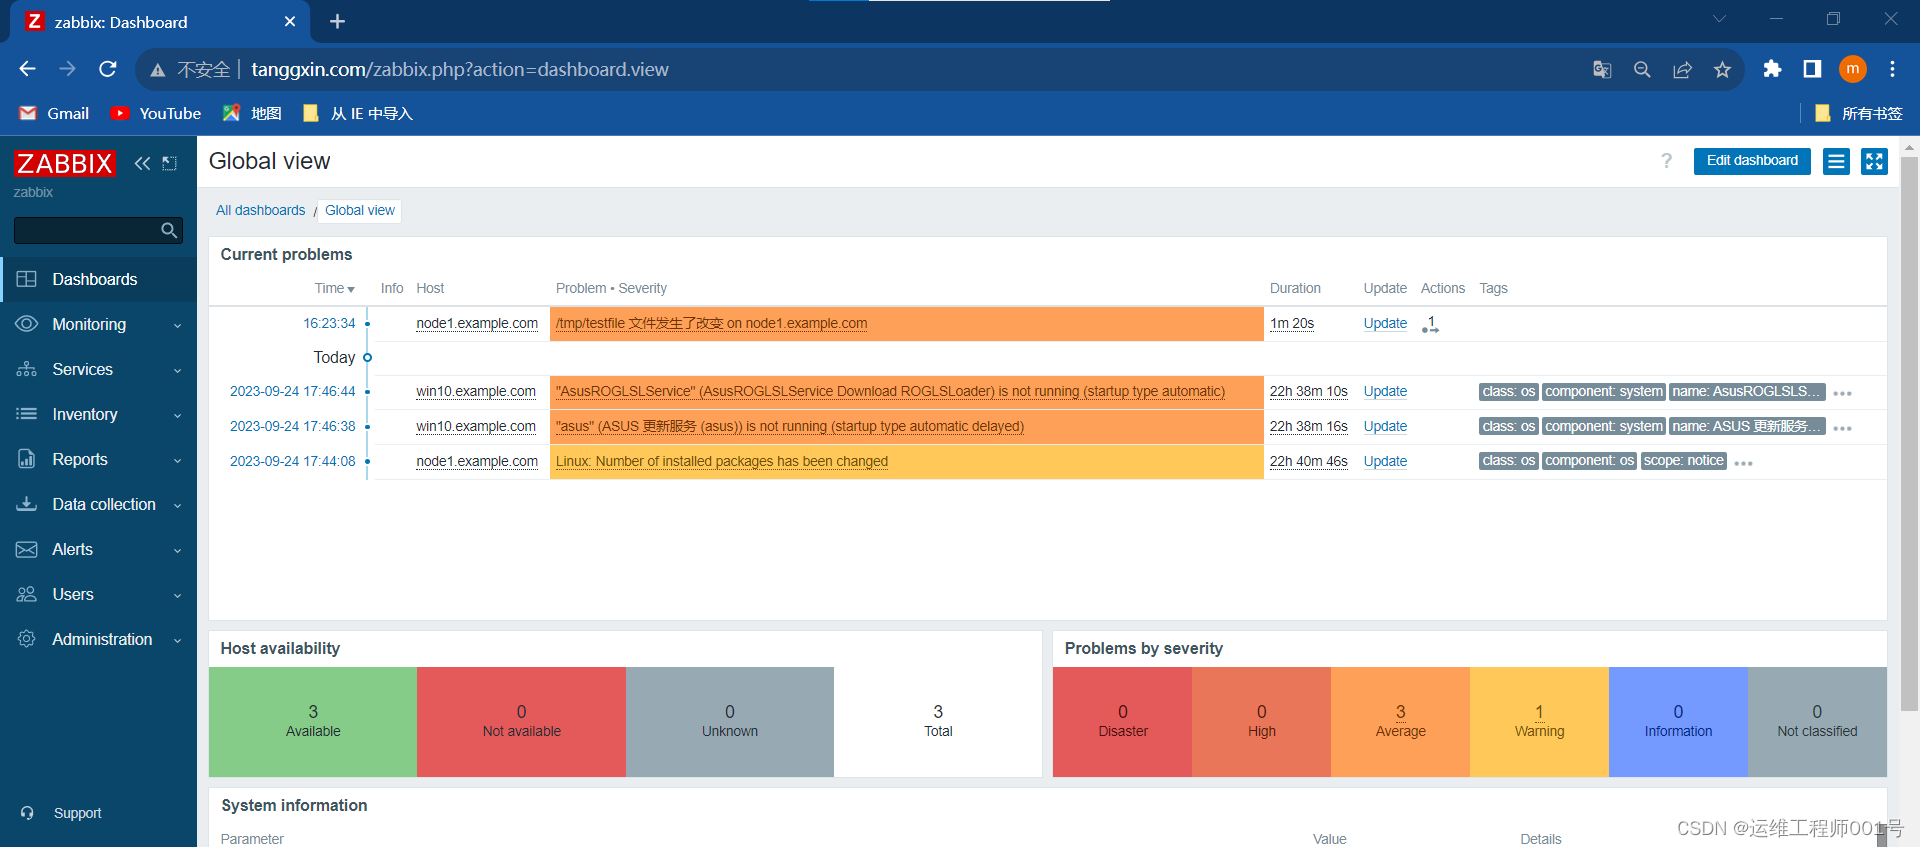The height and width of the screenshot is (847, 1920).
Task: Click the blue Information severity block
Action: click(x=1678, y=721)
